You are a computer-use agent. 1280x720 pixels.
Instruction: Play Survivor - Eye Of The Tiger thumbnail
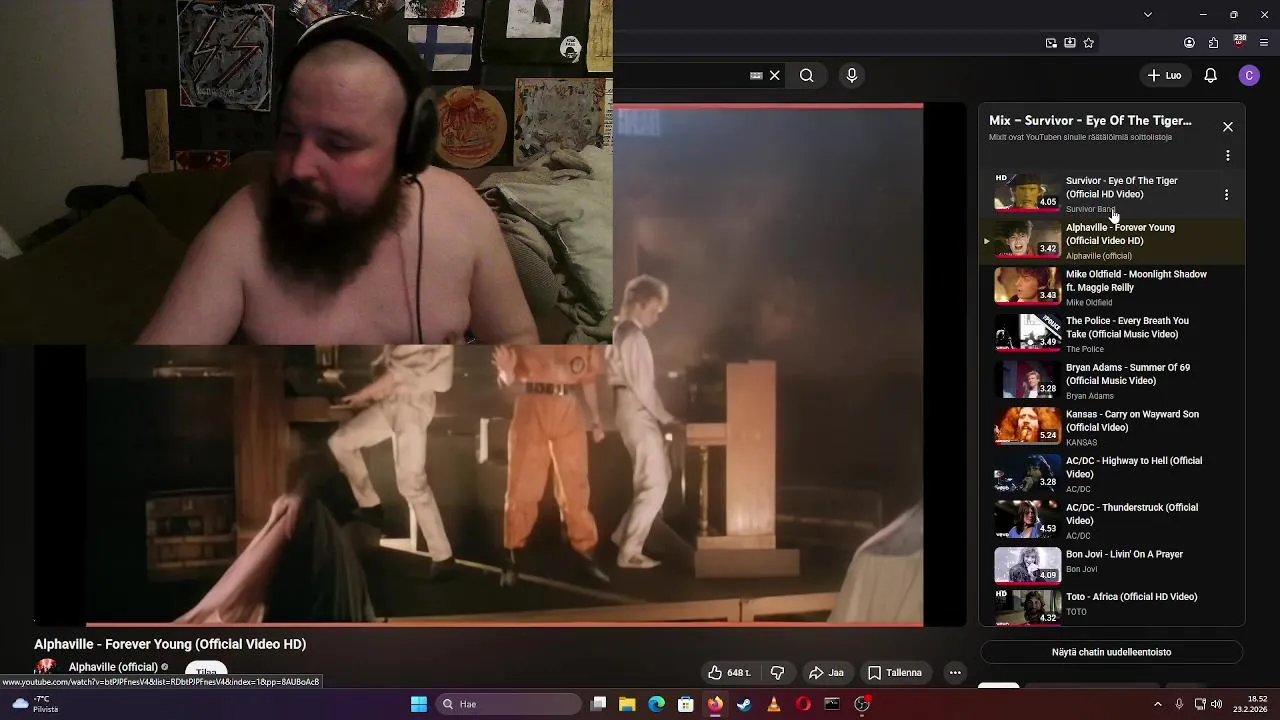pyautogui.click(x=1027, y=193)
